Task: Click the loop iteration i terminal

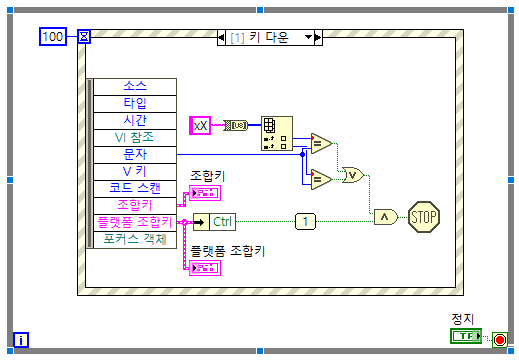Action: click(x=21, y=340)
